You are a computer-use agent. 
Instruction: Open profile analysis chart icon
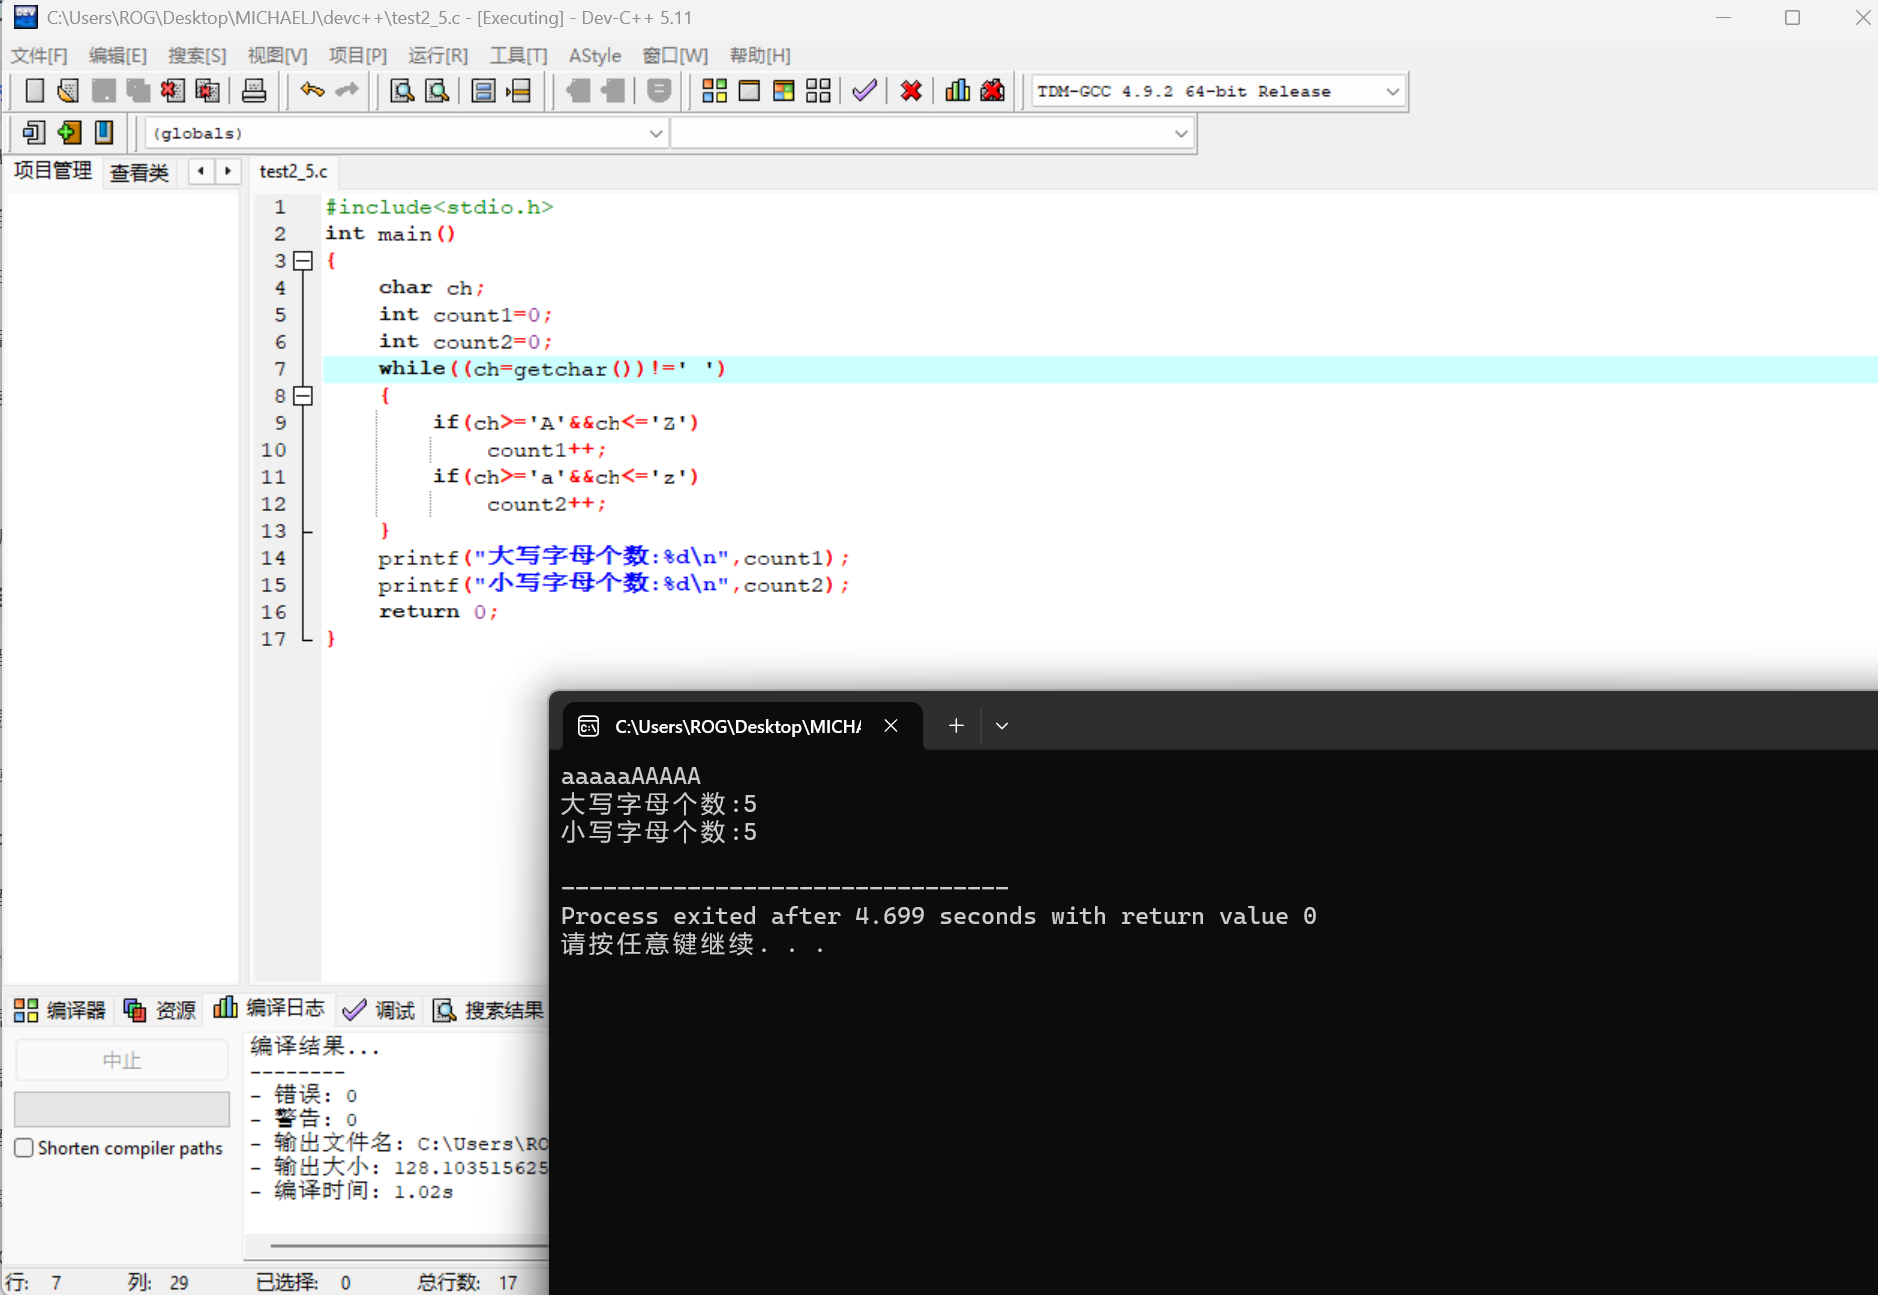pos(957,91)
